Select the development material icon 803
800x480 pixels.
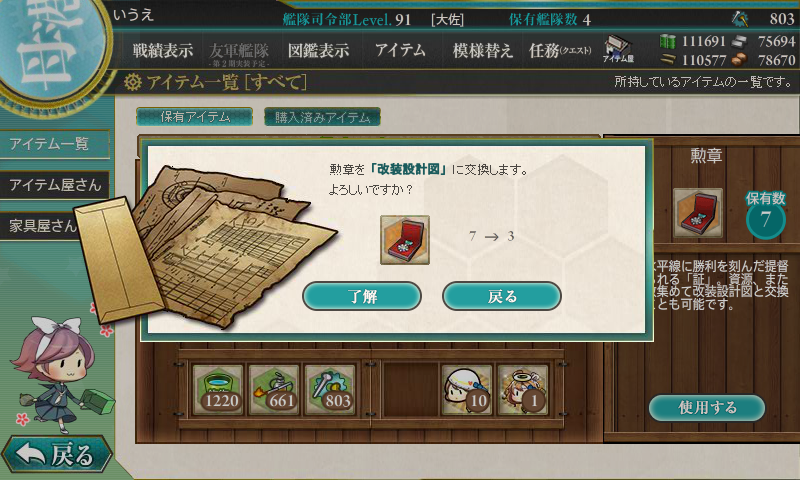(x=330, y=390)
